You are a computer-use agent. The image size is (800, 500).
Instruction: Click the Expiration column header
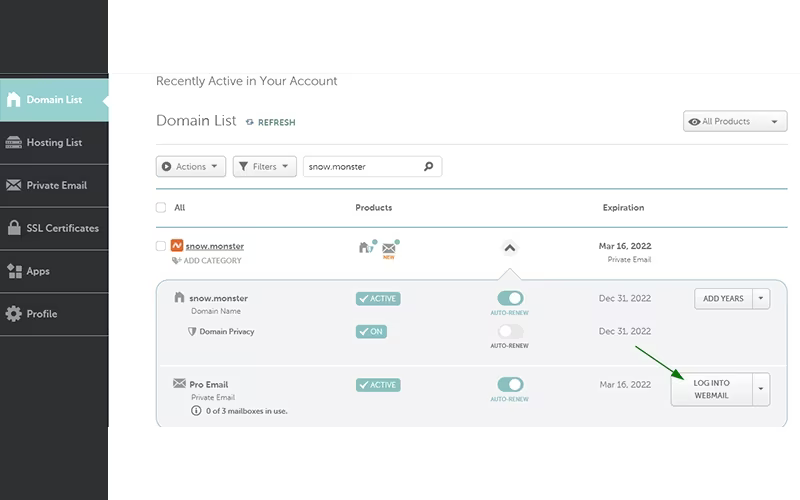[x=623, y=208]
